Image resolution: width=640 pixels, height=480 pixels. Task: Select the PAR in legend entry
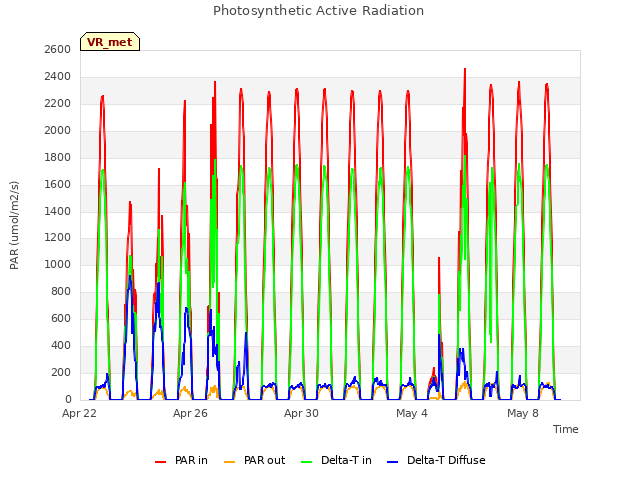click(181, 460)
